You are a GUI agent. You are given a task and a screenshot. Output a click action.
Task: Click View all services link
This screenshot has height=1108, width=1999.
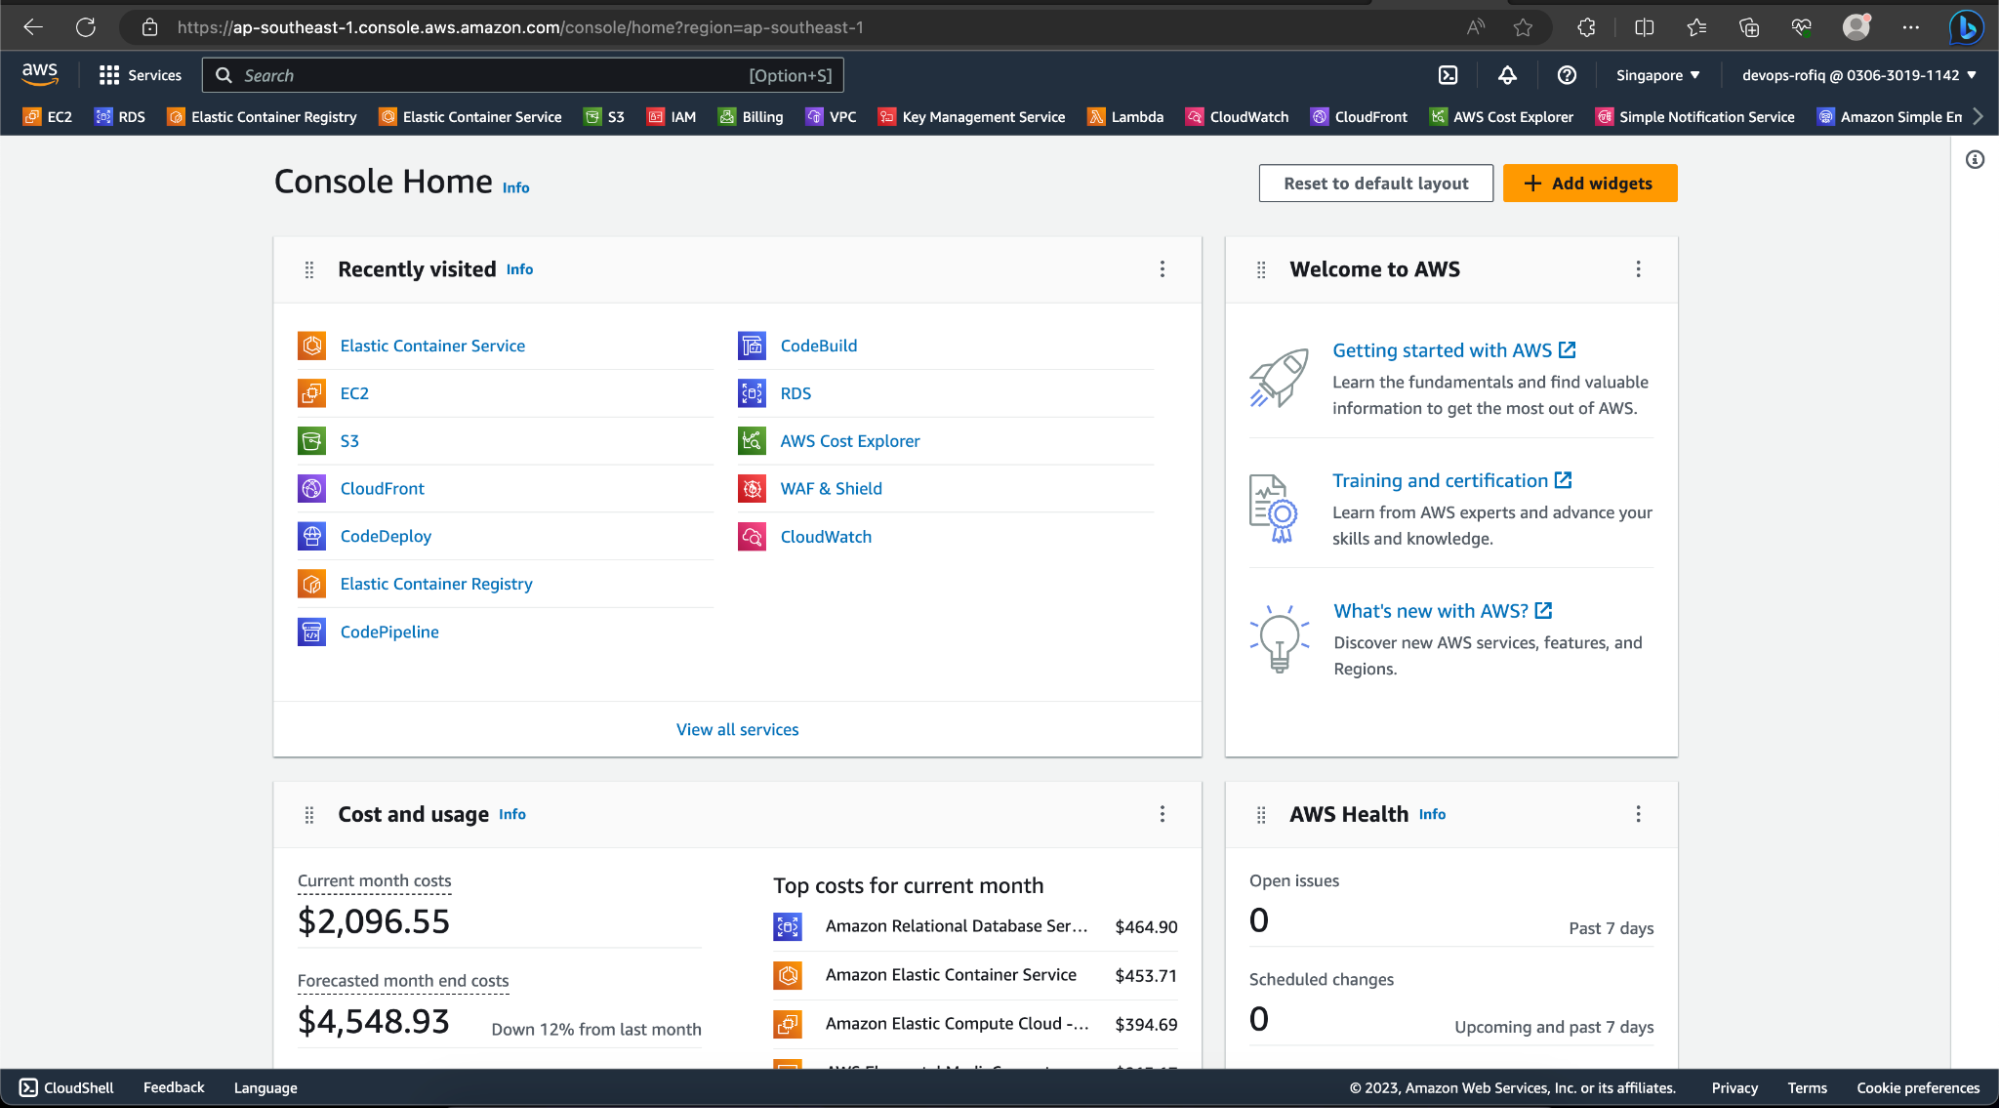(x=737, y=730)
